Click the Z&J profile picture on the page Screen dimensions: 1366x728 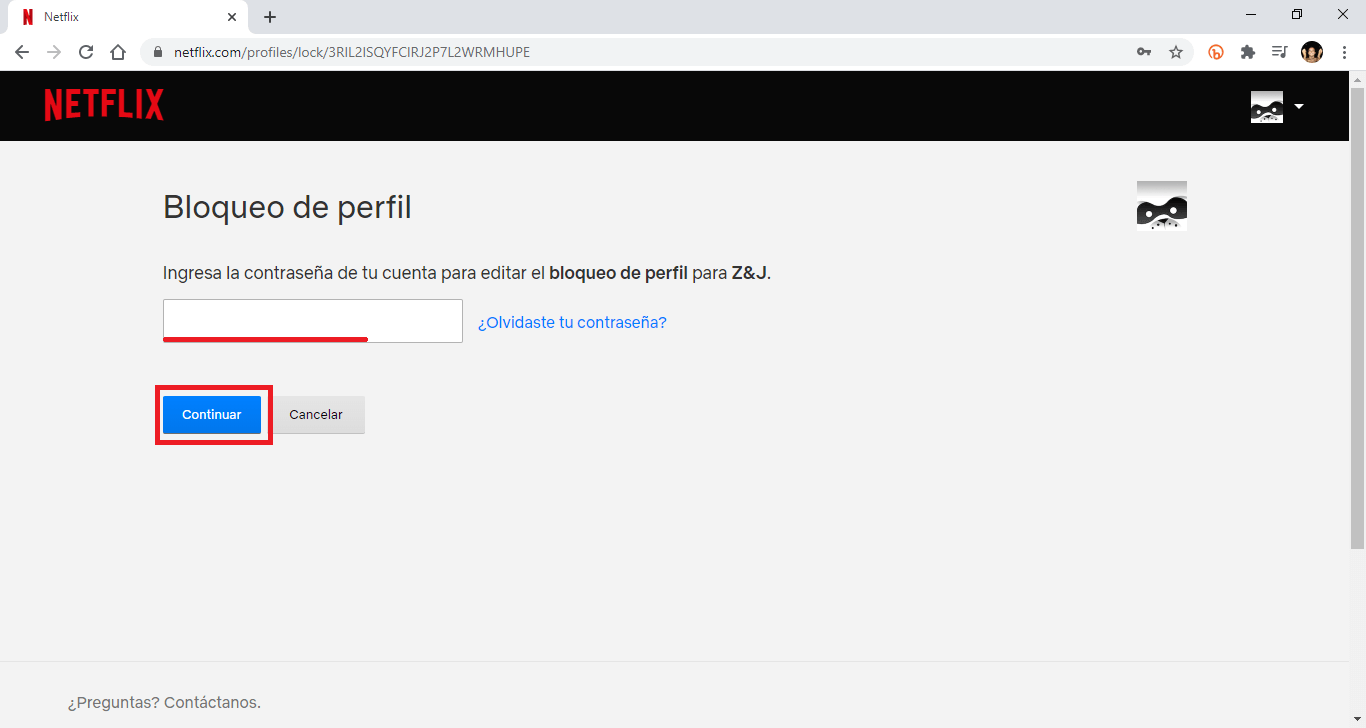(x=1162, y=206)
